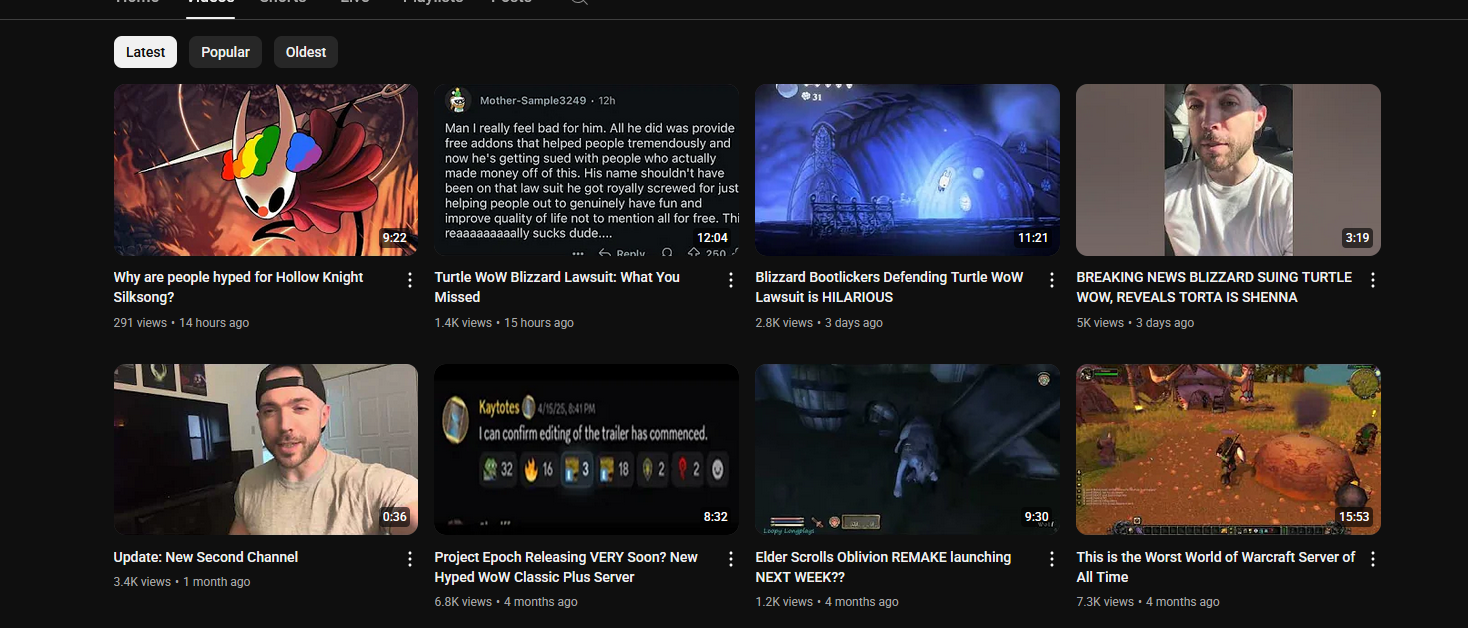Open 'Project Epoch Releasing VERY Soon?' title link
The width and height of the screenshot is (1468, 628).
click(x=566, y=567)
